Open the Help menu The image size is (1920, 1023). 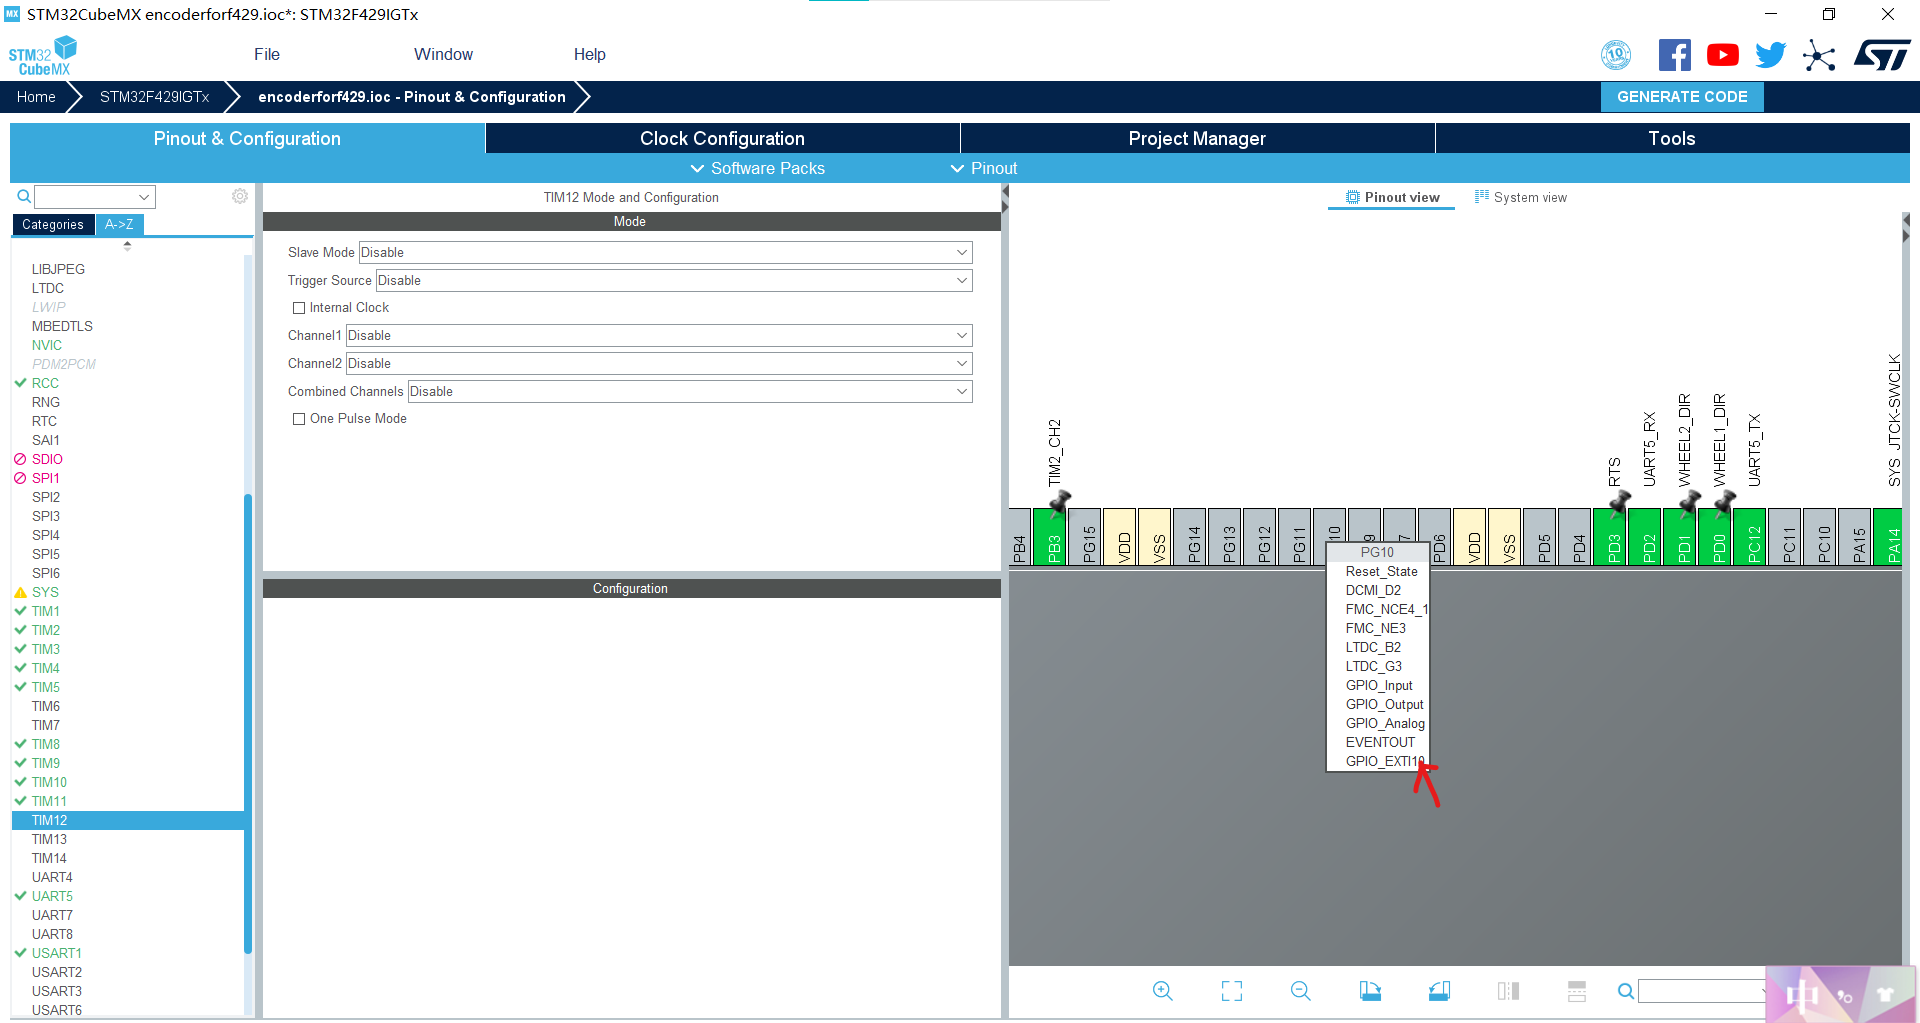pyautogui.click(x=589, y=54)
